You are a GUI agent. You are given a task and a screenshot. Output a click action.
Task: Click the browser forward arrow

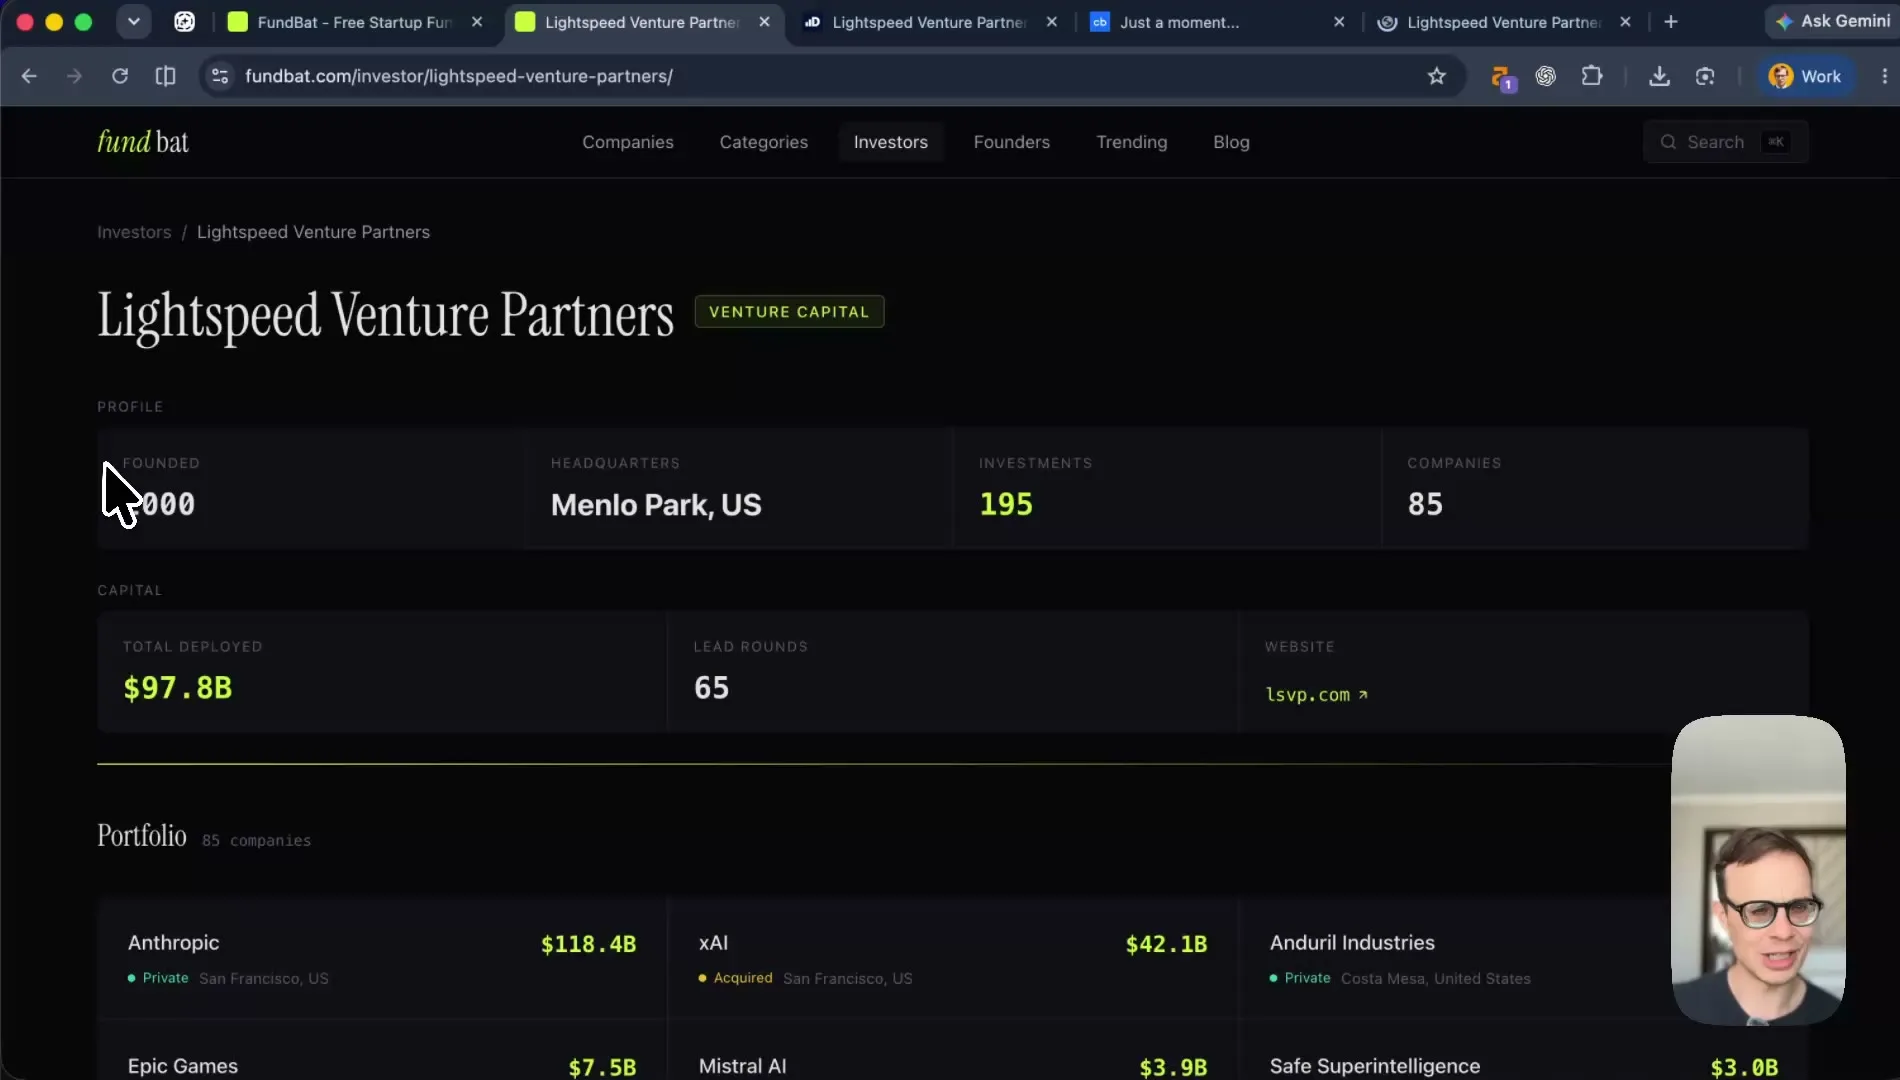point(74,76)
